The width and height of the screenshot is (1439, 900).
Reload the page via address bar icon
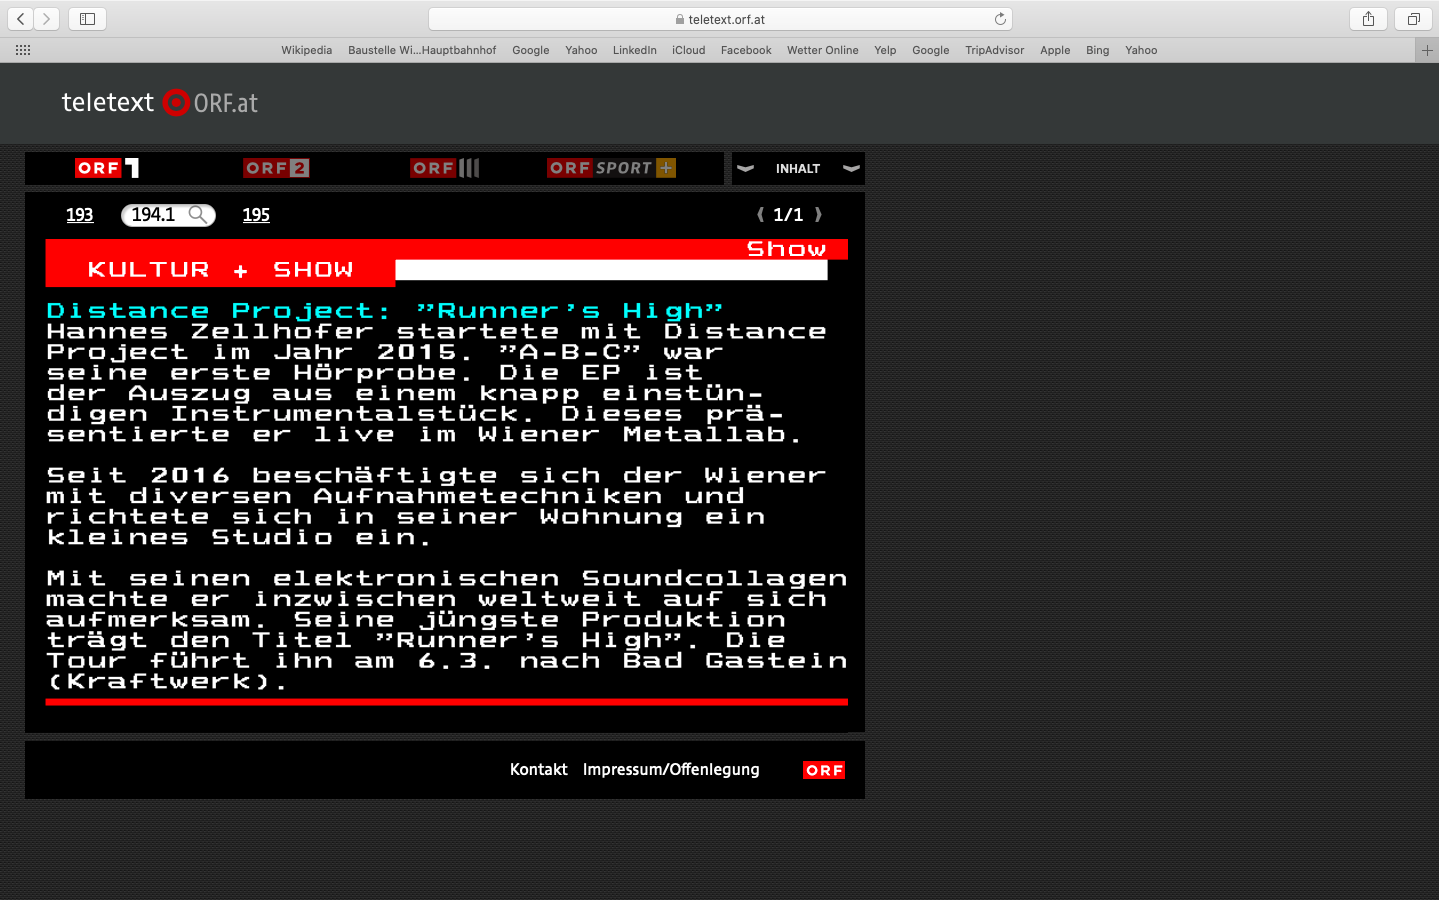click(1000, 19)
